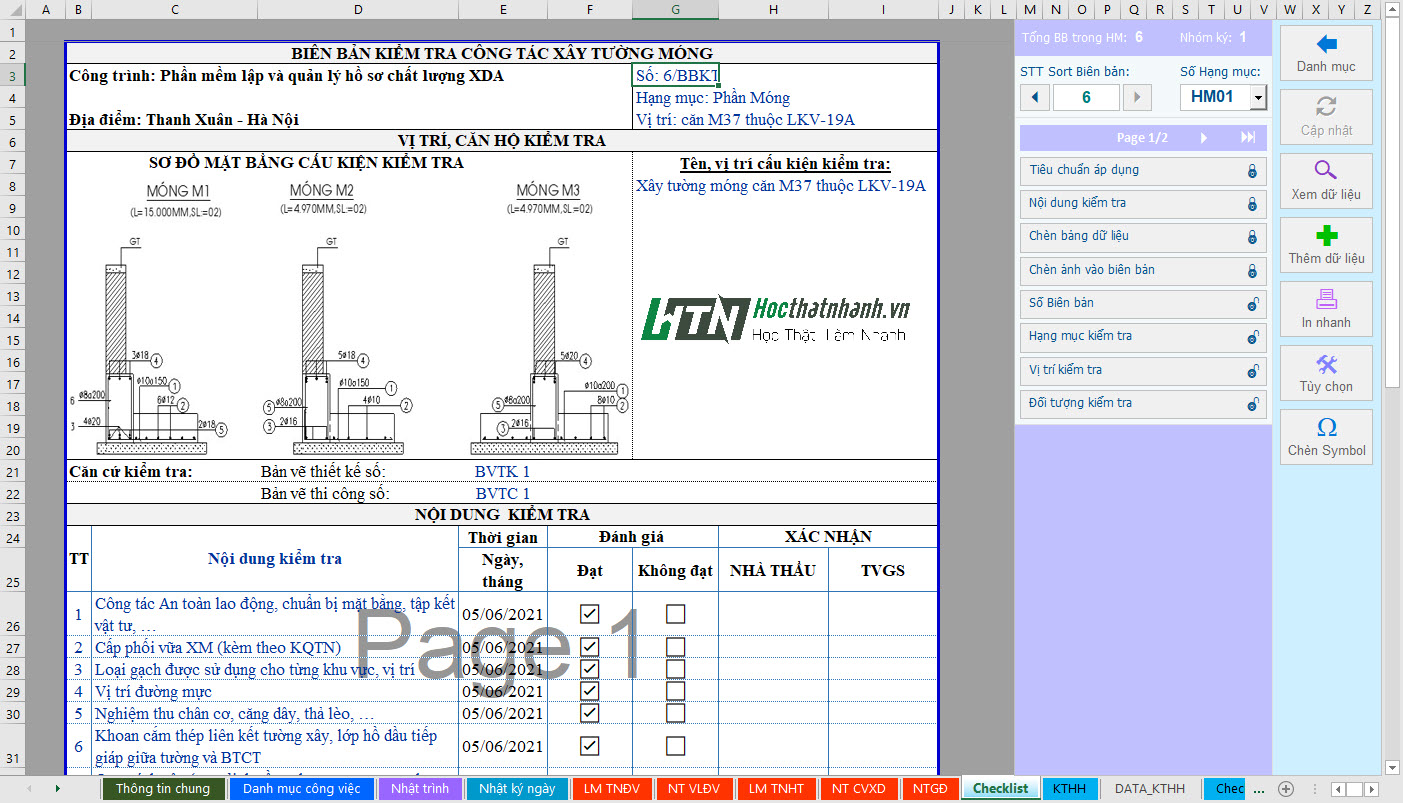
Task: Open the Số Hạng mục HM01 dropdown
Action: tap(1258, 98)
